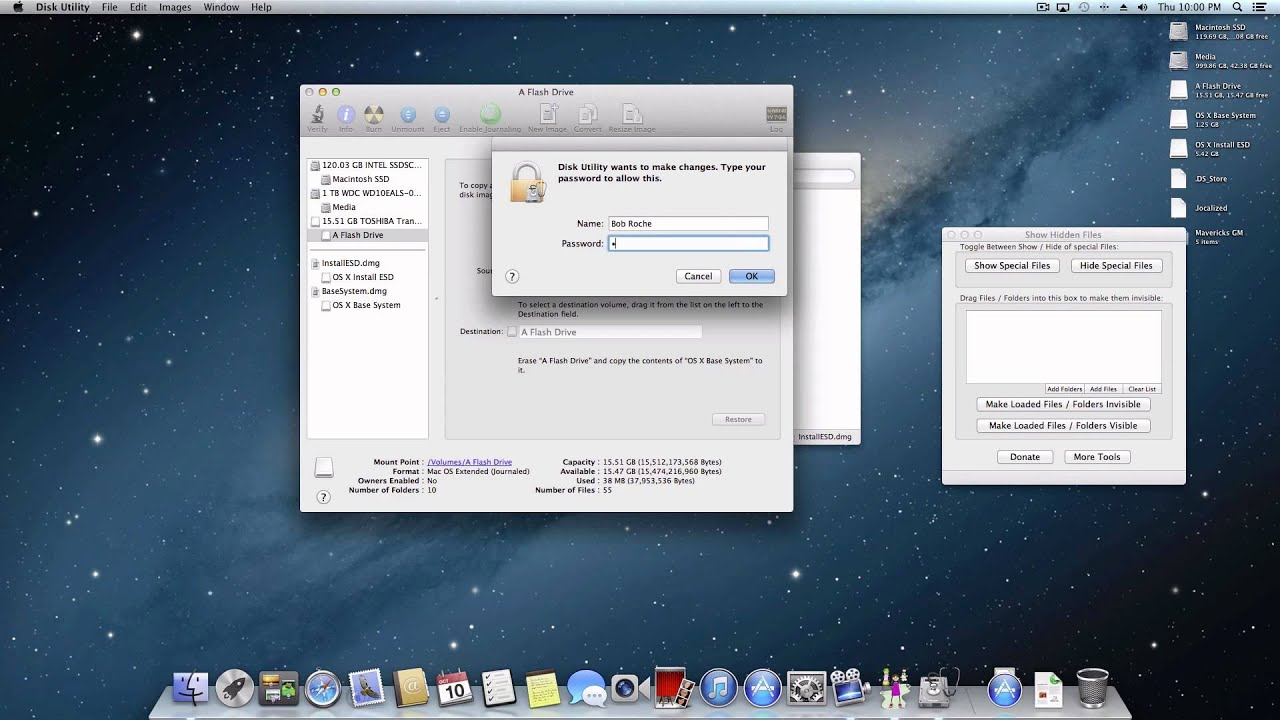Open Spotlight search in the menu bar

tap(1237, 7)
